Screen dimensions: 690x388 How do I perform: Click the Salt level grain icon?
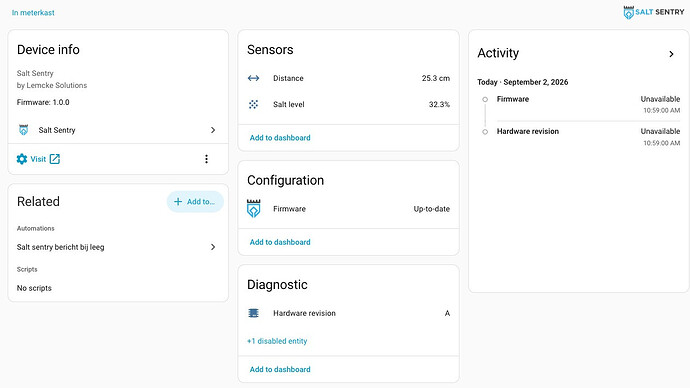click(253, 104)
